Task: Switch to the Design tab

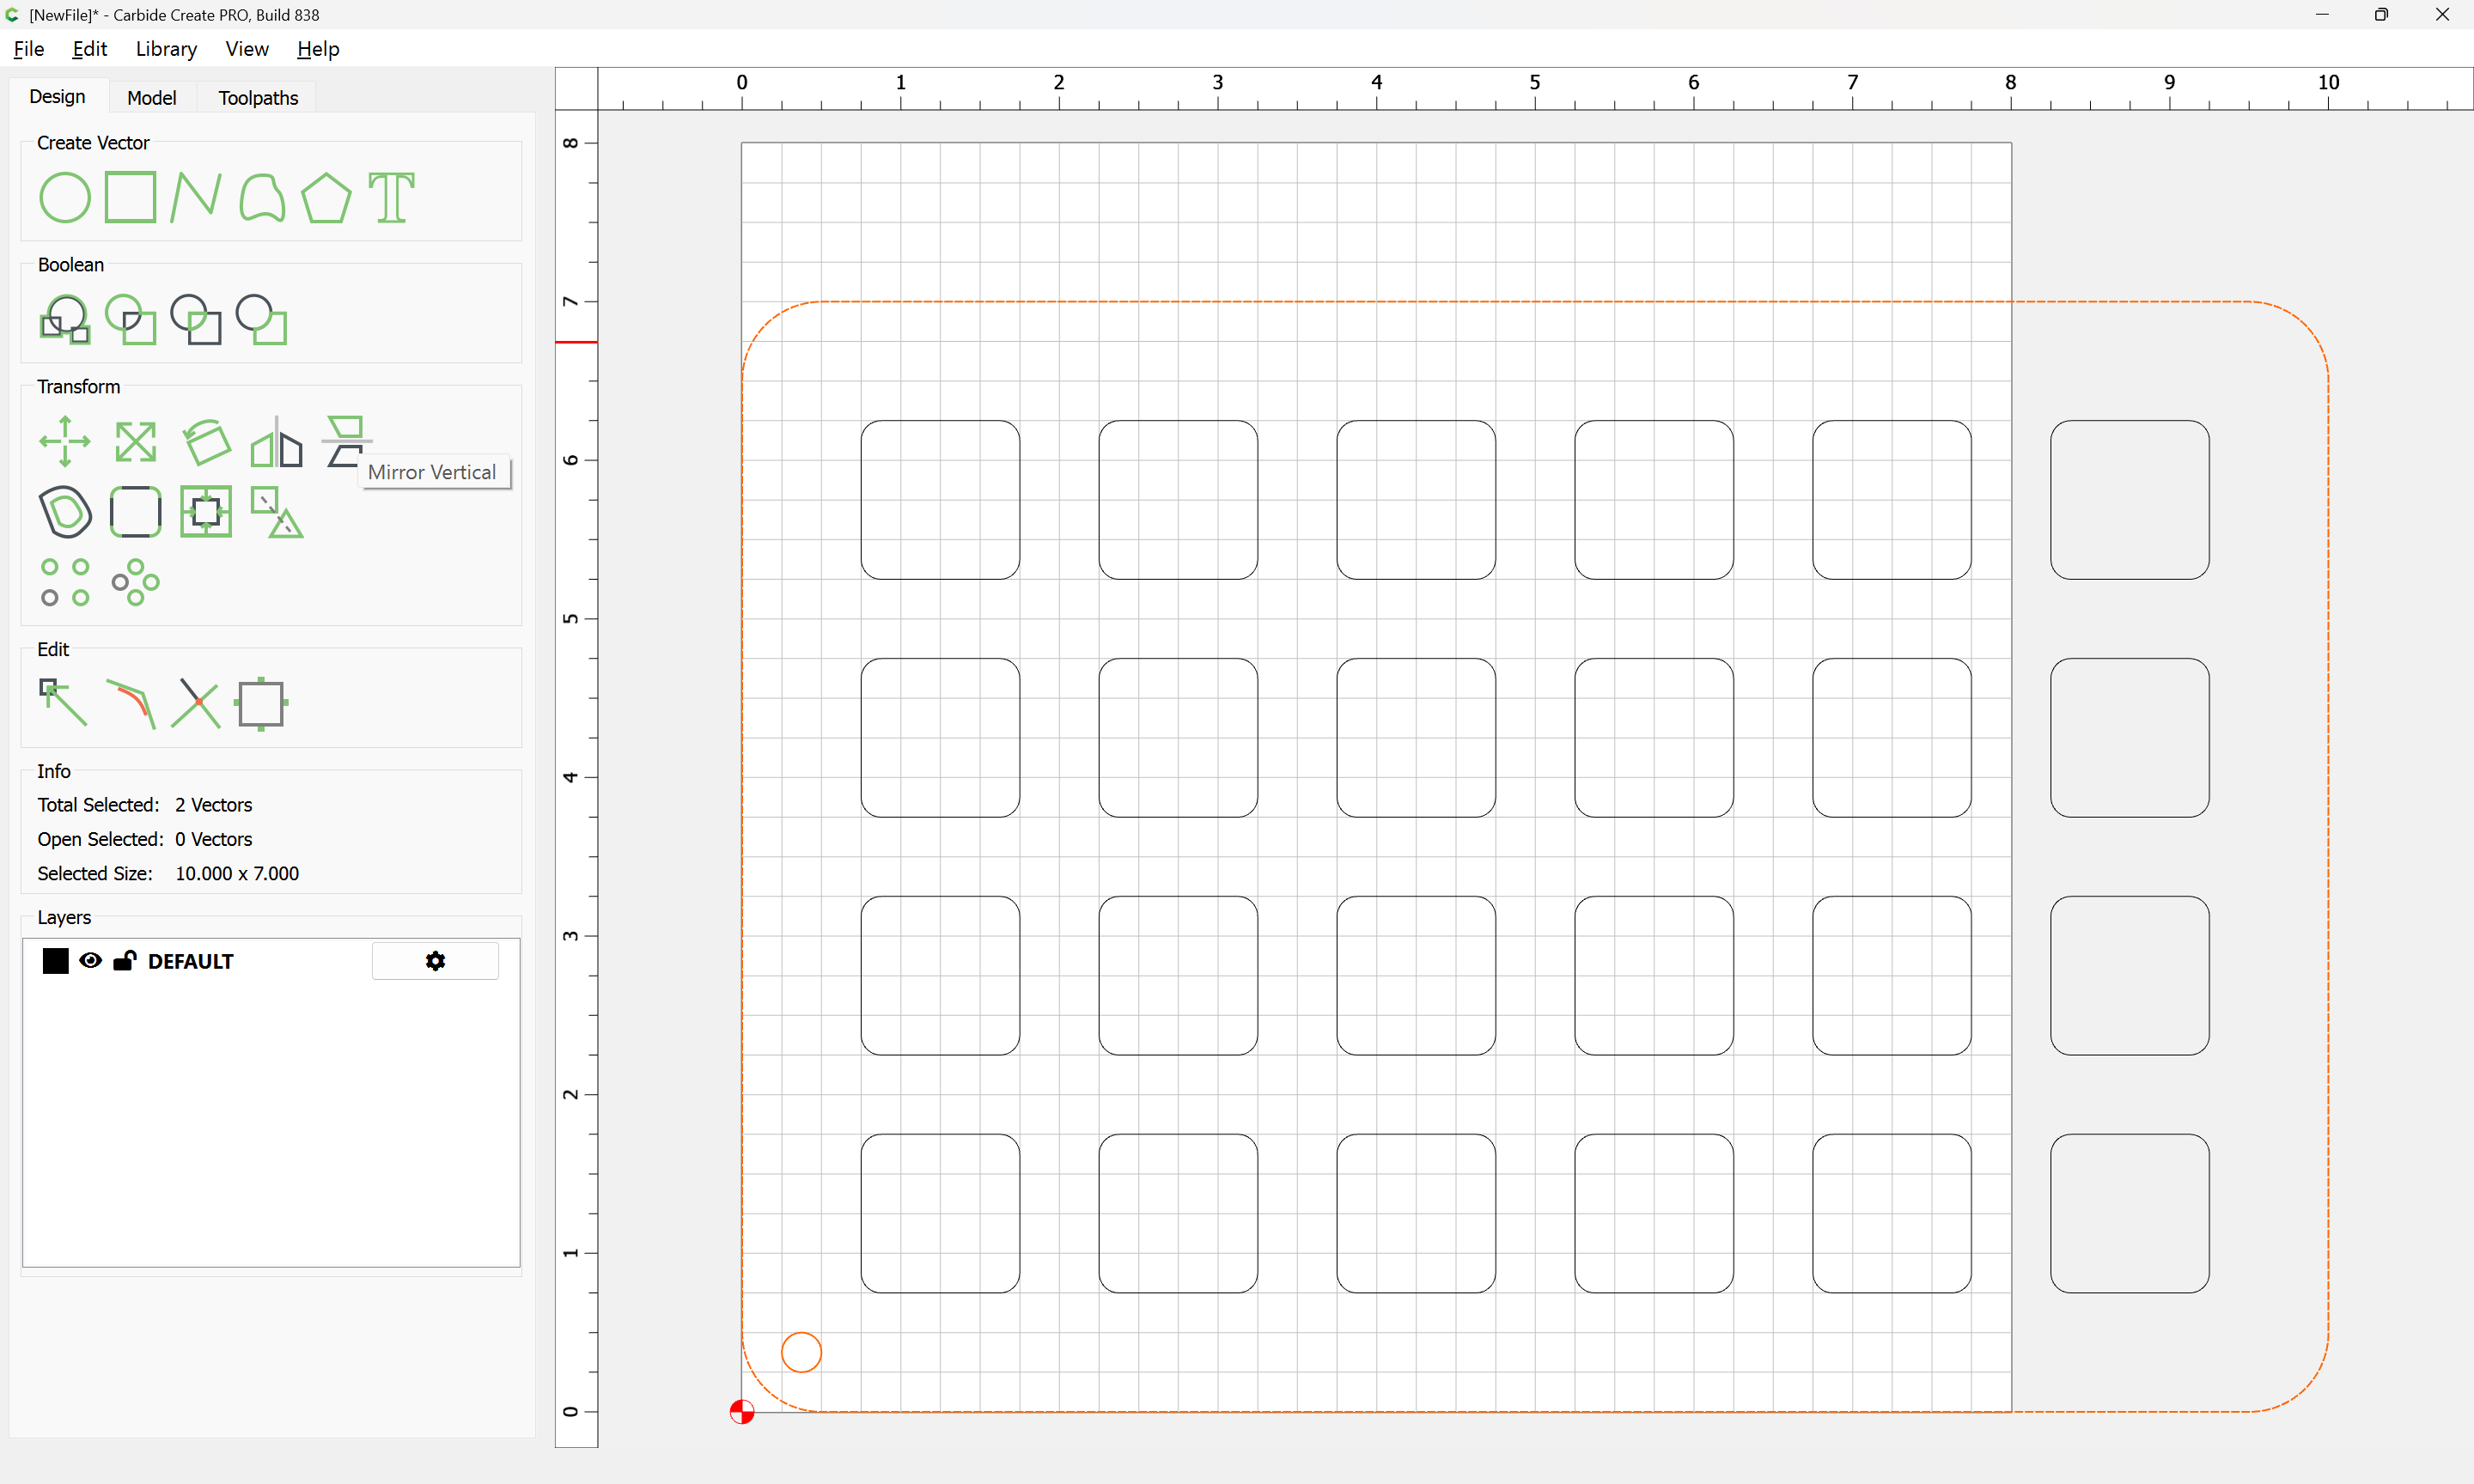Action: [57, 96]
